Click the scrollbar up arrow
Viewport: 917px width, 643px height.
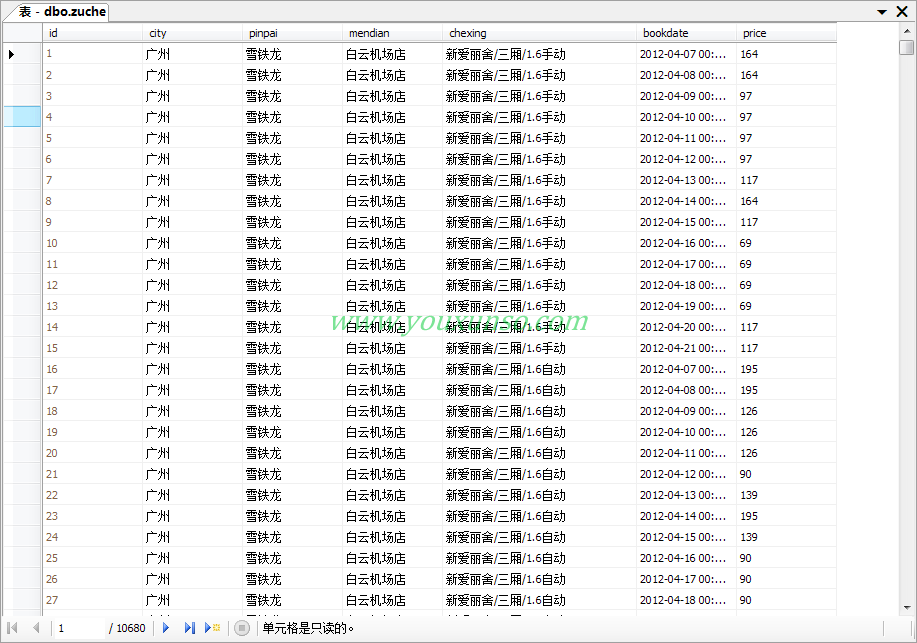(x=906, y=30)
